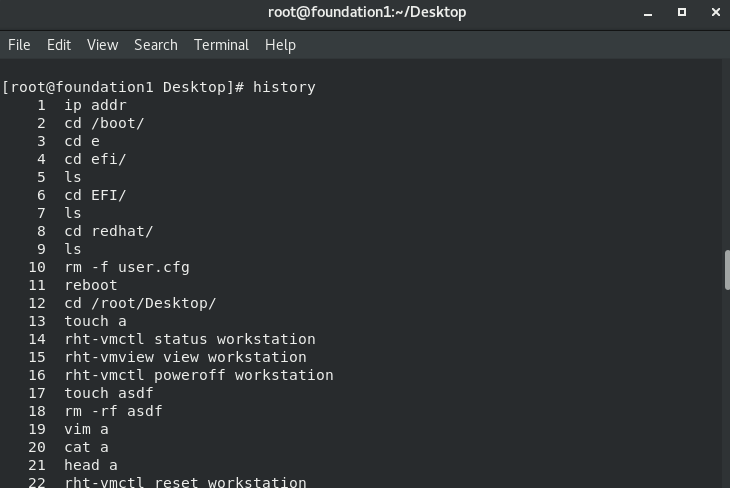Click line 'rht-vmctl poweroff workstation'
730x488 pixels.
[199, 375]
